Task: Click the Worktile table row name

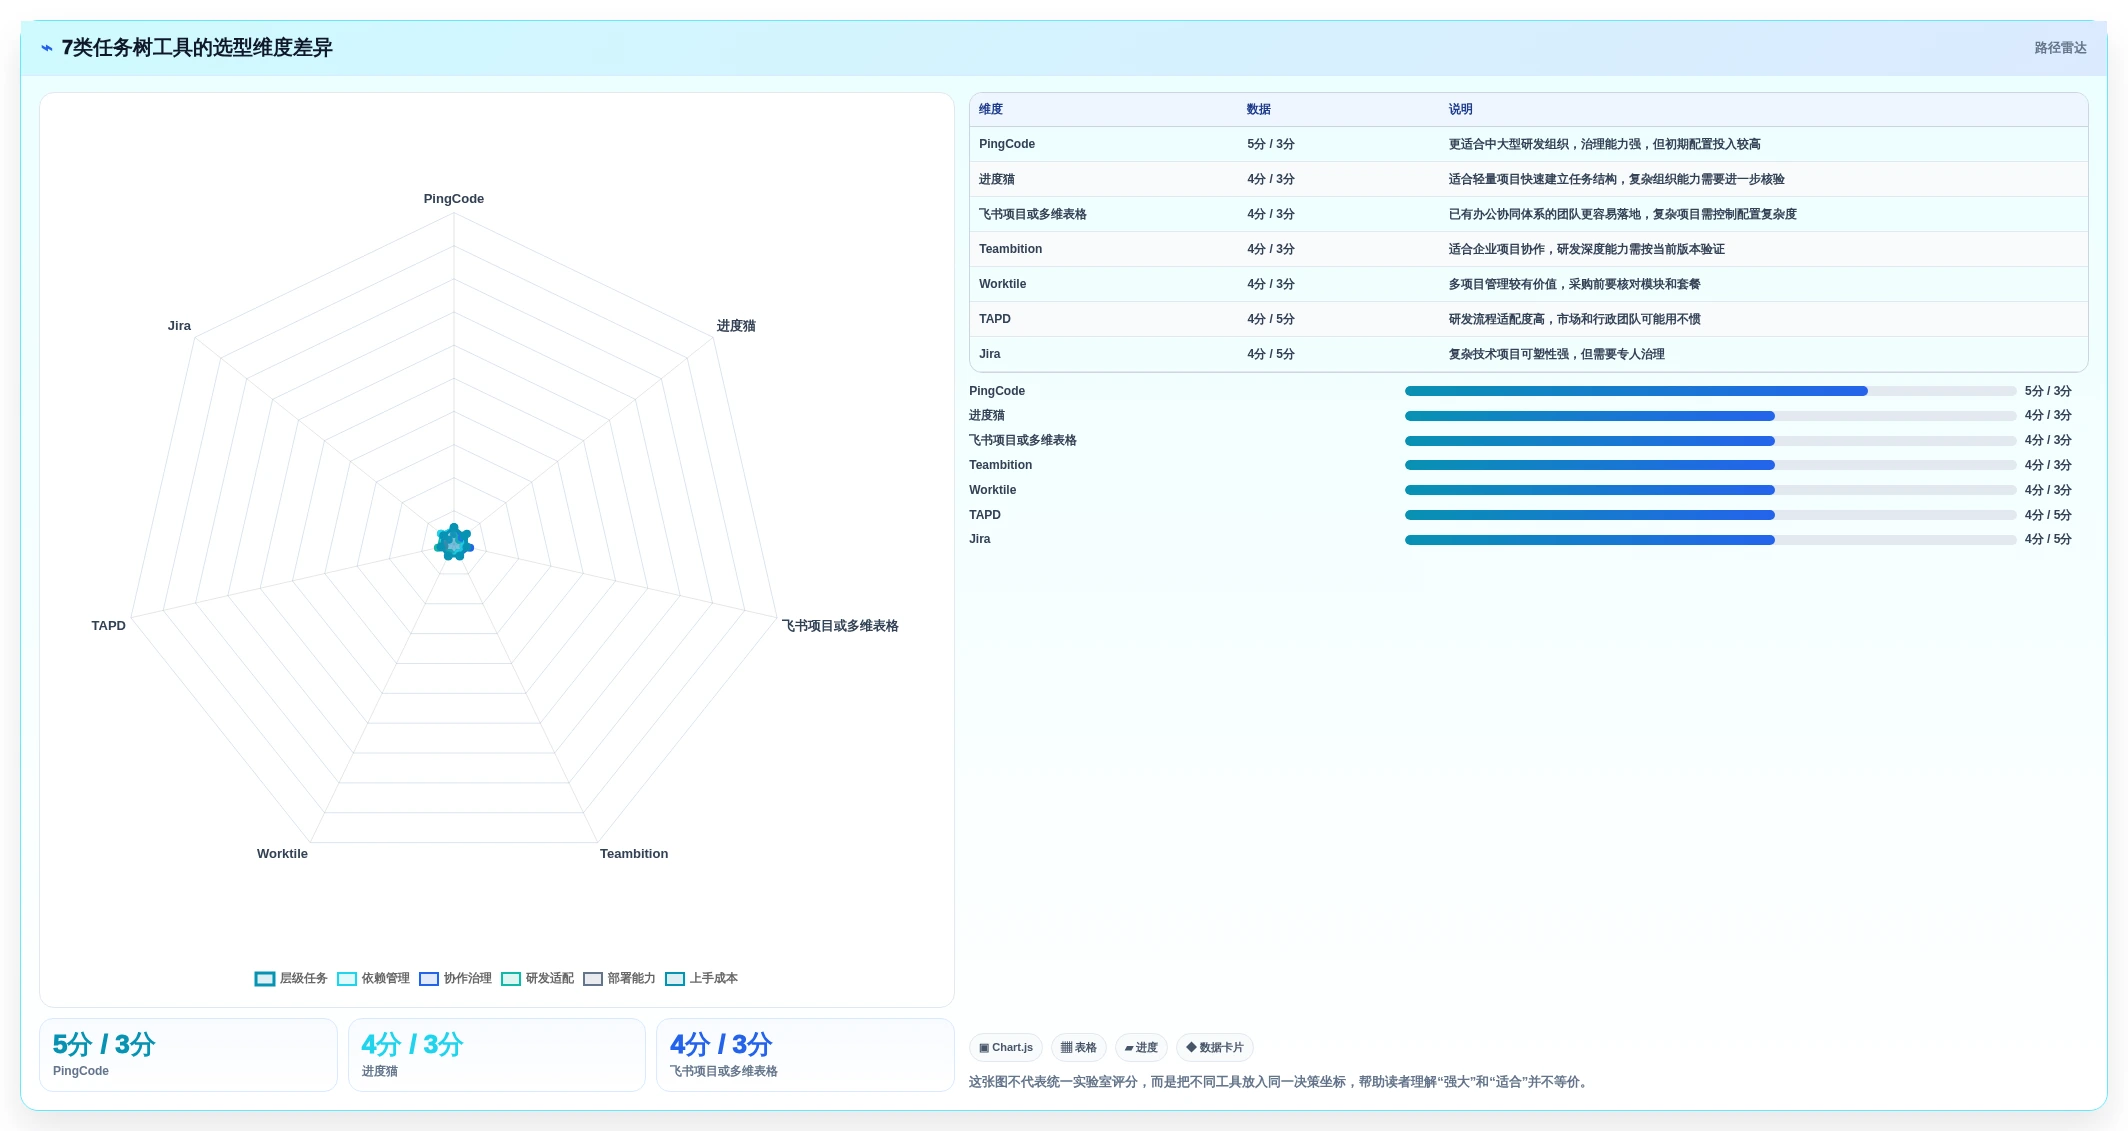Action: coord(1002,284)
